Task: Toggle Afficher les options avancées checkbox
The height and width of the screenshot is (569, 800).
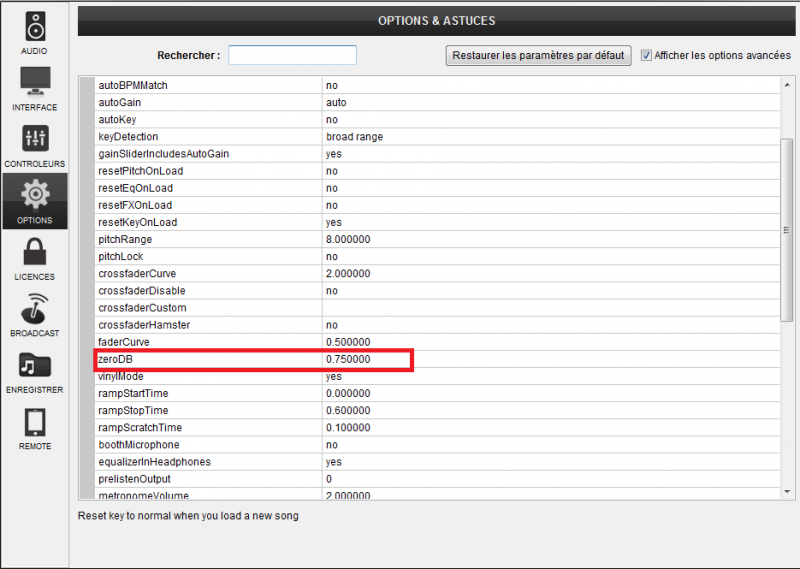Action: [646, 55]
